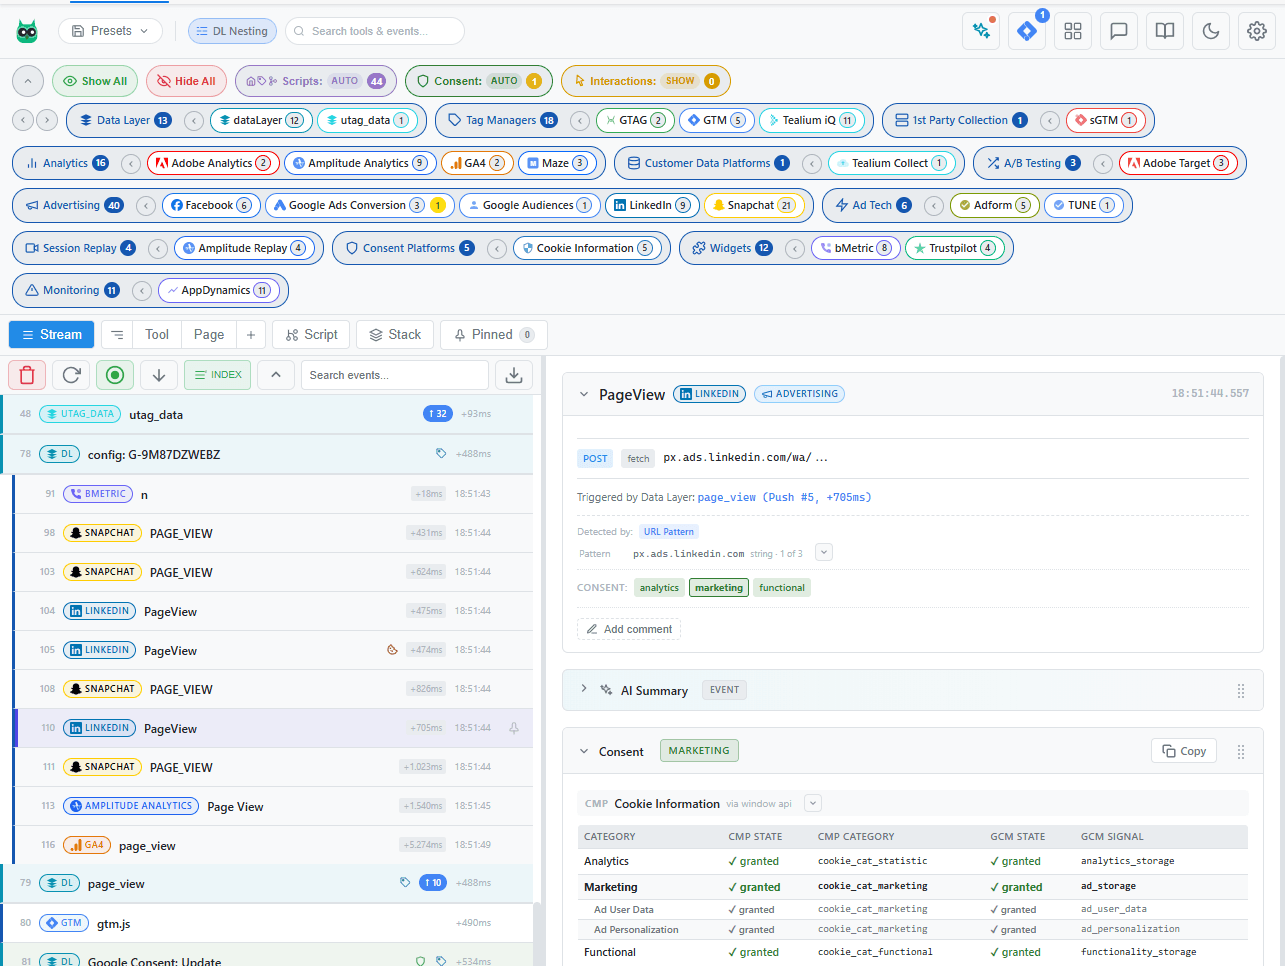This screenshot has width=1285, height=966.
Task: Click the Search tools & events field
Action: pyautogui.click(x=375, y=31)
